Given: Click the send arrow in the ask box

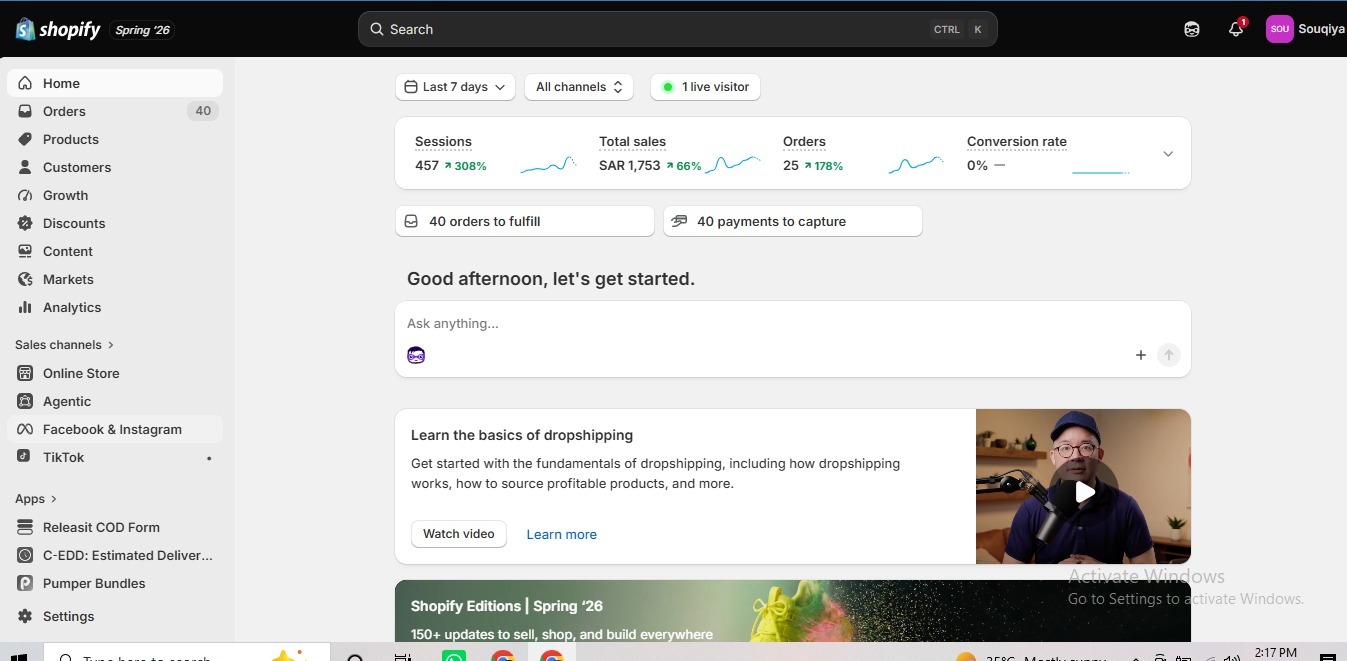Looking at the screenshot, I should pos(1168,355).
